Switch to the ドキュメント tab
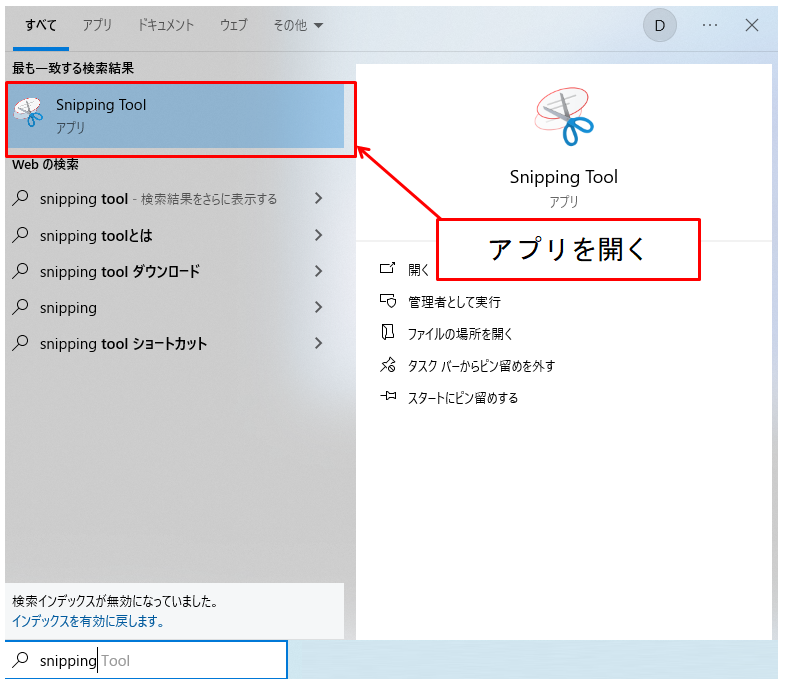Viewport: 785px width, 684px height. pos(166,25)
